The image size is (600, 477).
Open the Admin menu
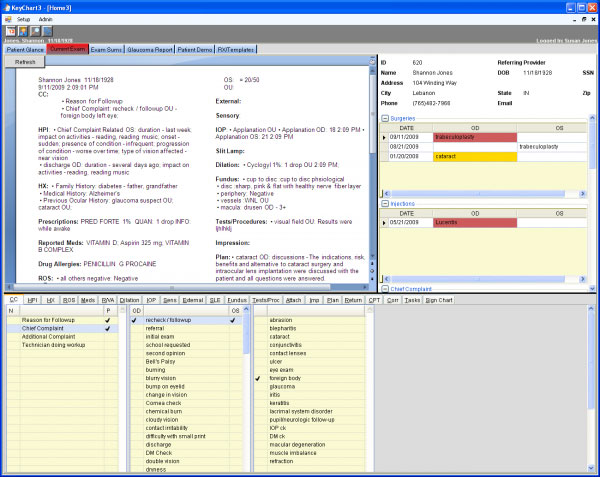coord(45,19)
